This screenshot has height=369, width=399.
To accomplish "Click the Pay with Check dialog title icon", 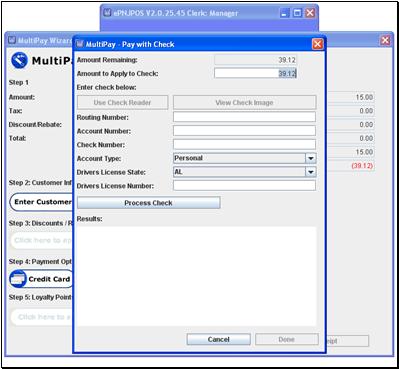I will click(x=79, y=44).
